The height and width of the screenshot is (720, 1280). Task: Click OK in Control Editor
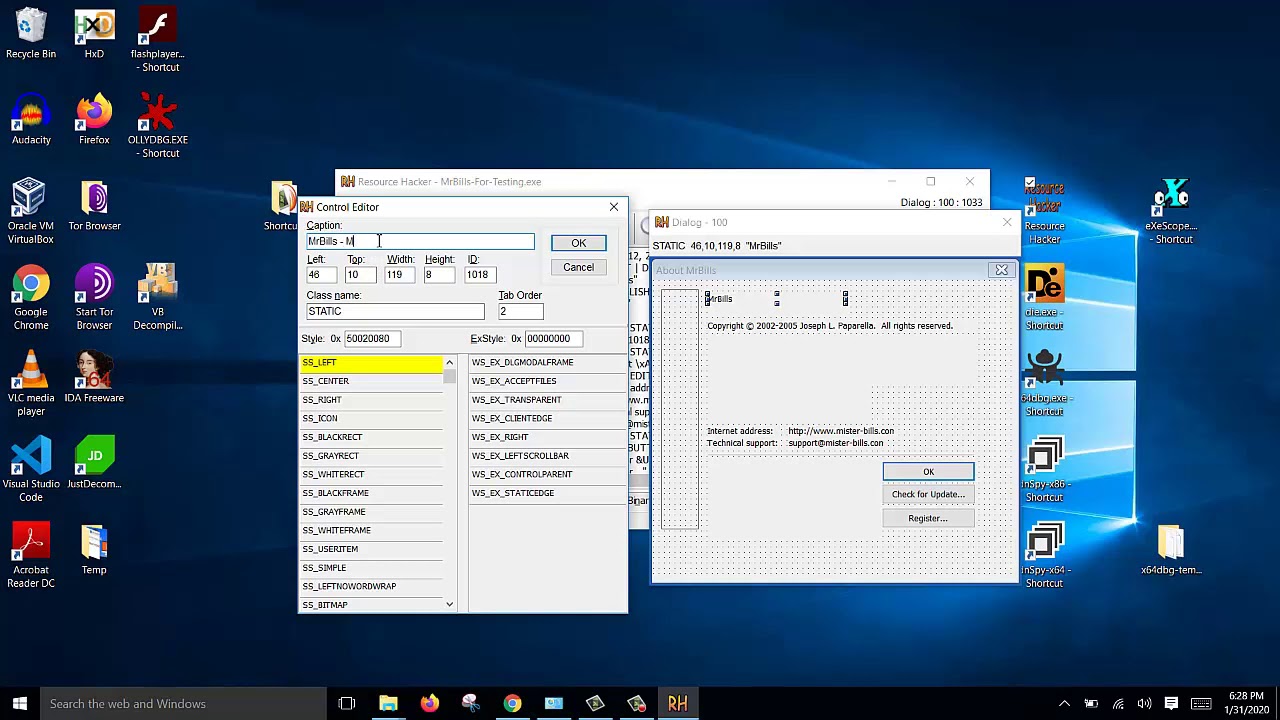point(578,243)
